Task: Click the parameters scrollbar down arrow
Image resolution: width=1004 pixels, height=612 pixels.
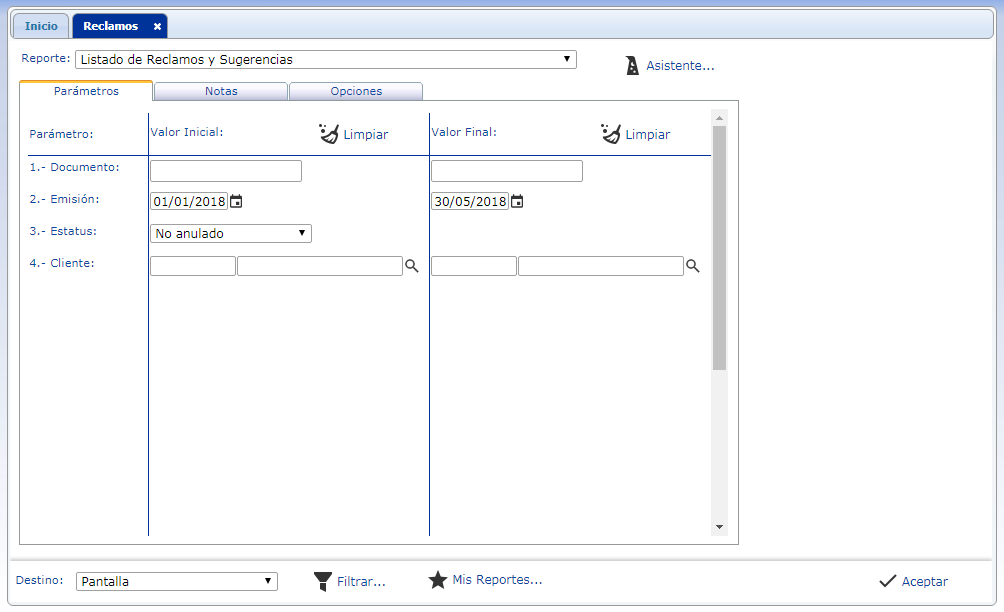Action: tap(719, 527)
